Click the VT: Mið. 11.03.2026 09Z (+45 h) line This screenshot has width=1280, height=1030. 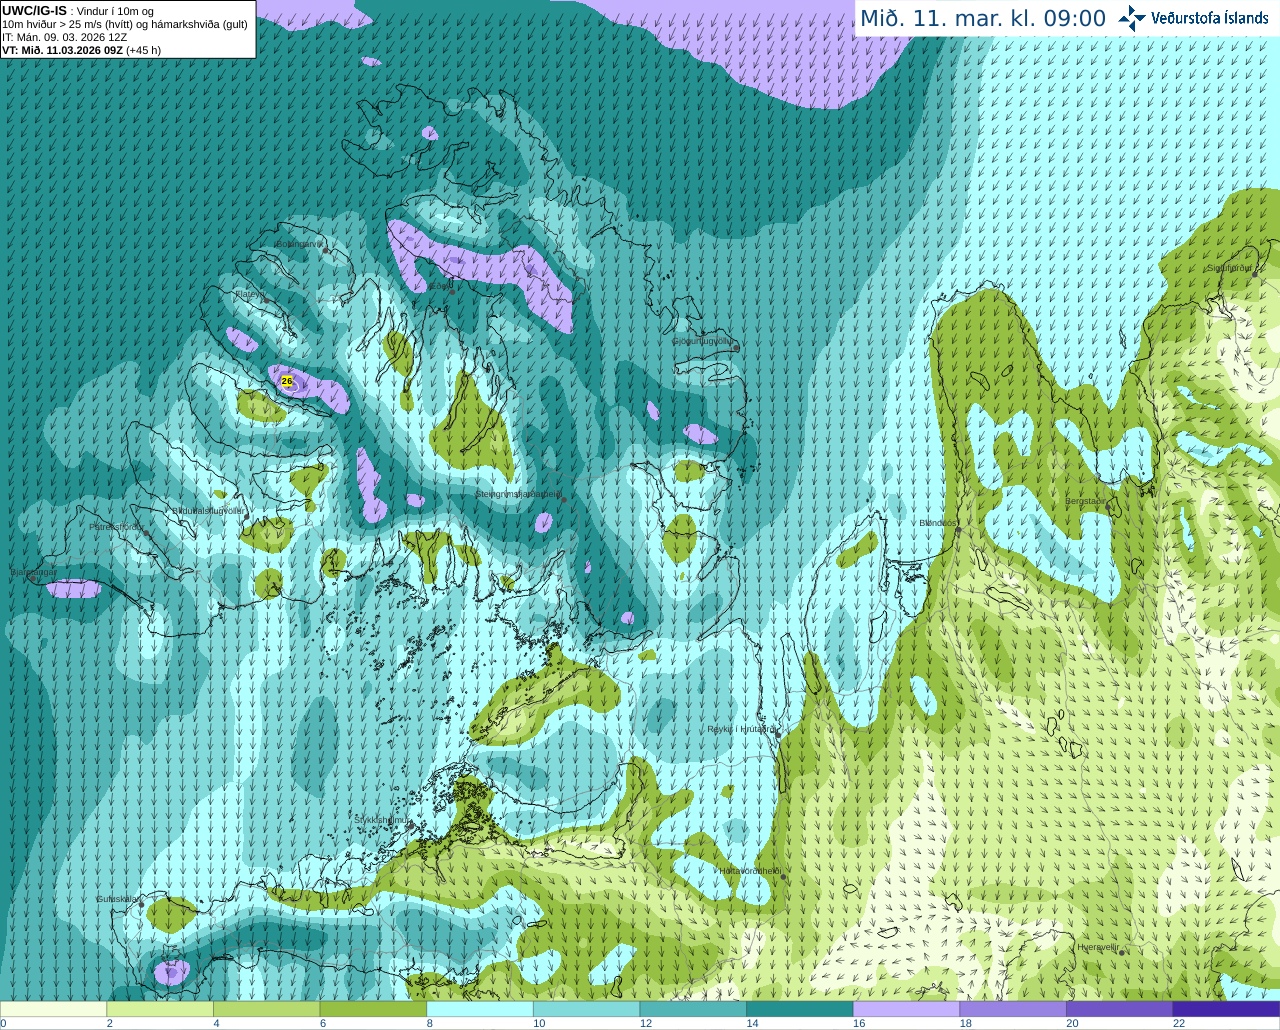[x=82, y=50]
